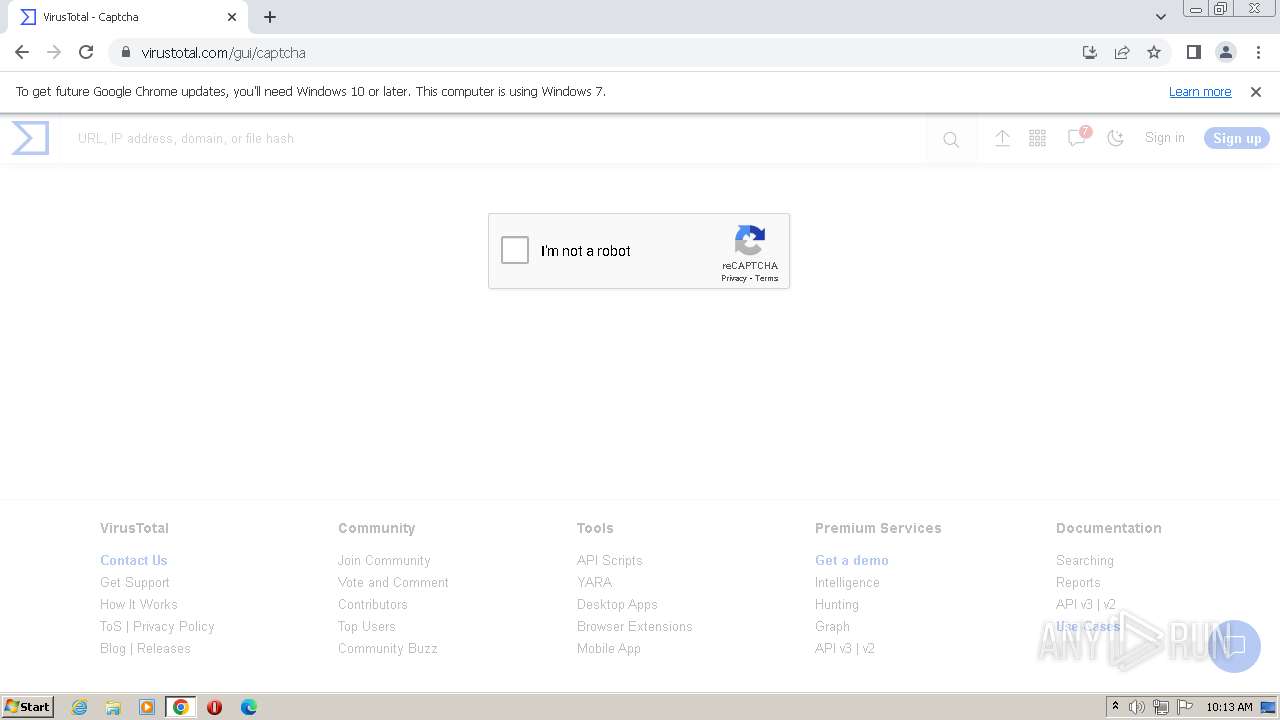
Task: Open the Chrome profile avatar icon
Action: click(1226, 52)
